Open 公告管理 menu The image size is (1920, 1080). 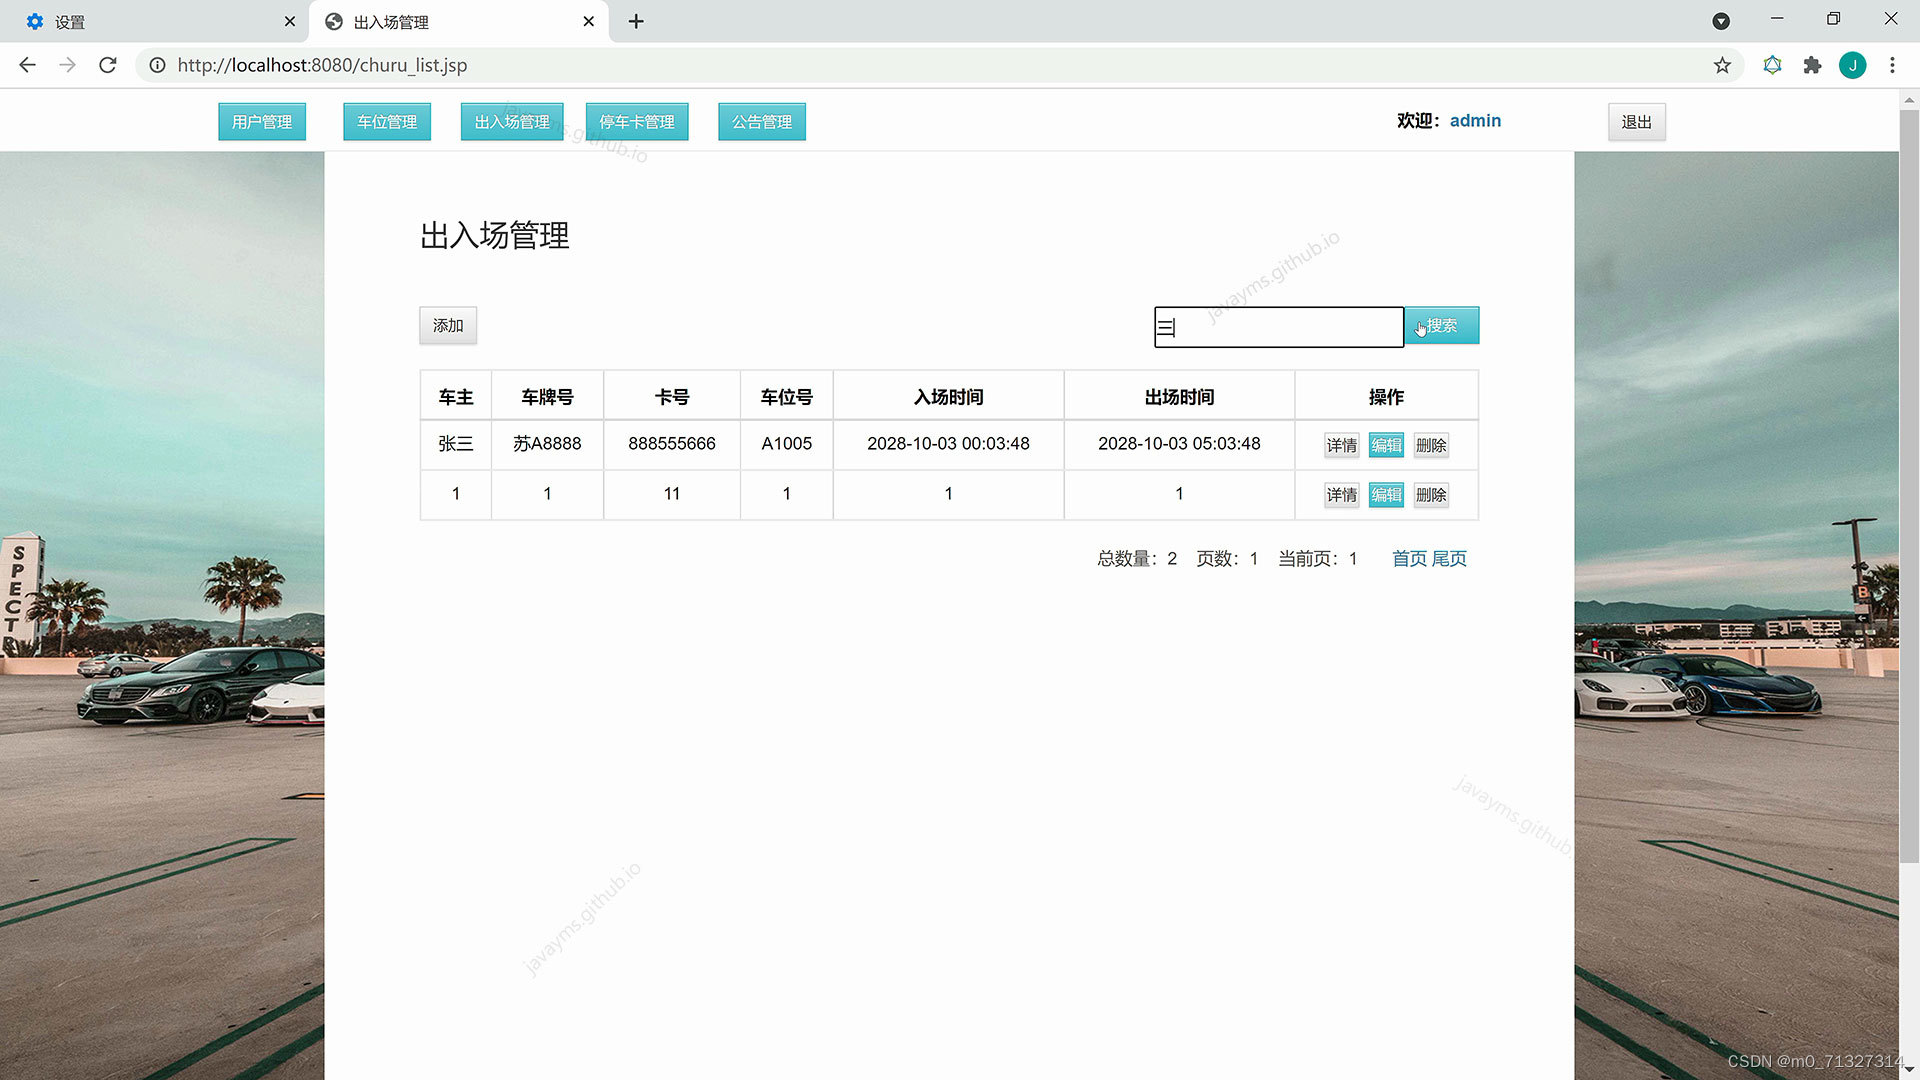pyautogui.click(x=762, y=122)
